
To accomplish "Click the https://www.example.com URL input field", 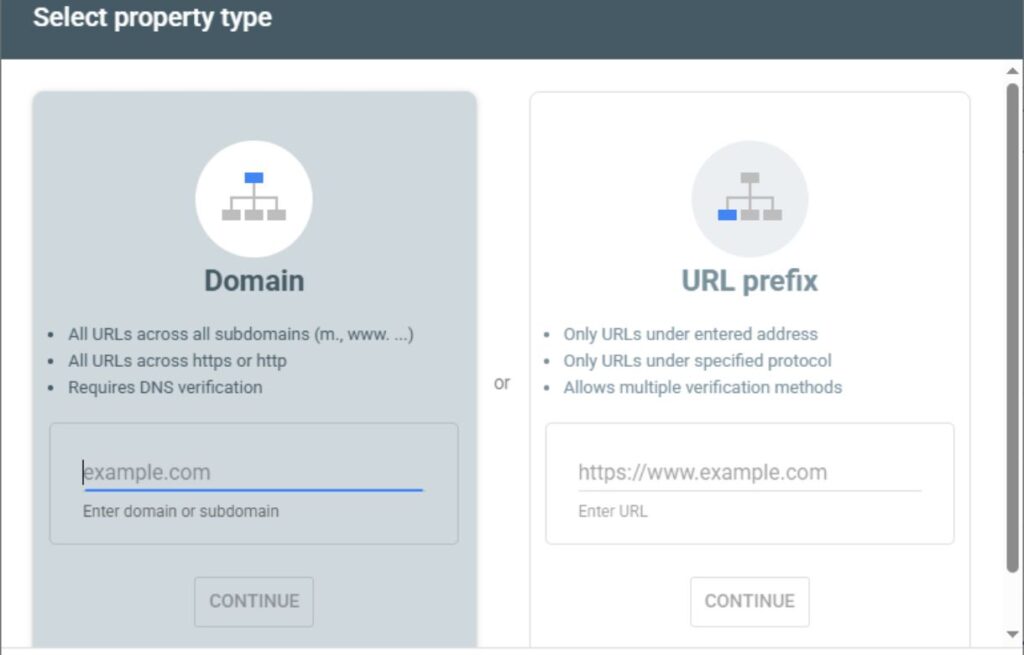I will [x=750, y=472].
